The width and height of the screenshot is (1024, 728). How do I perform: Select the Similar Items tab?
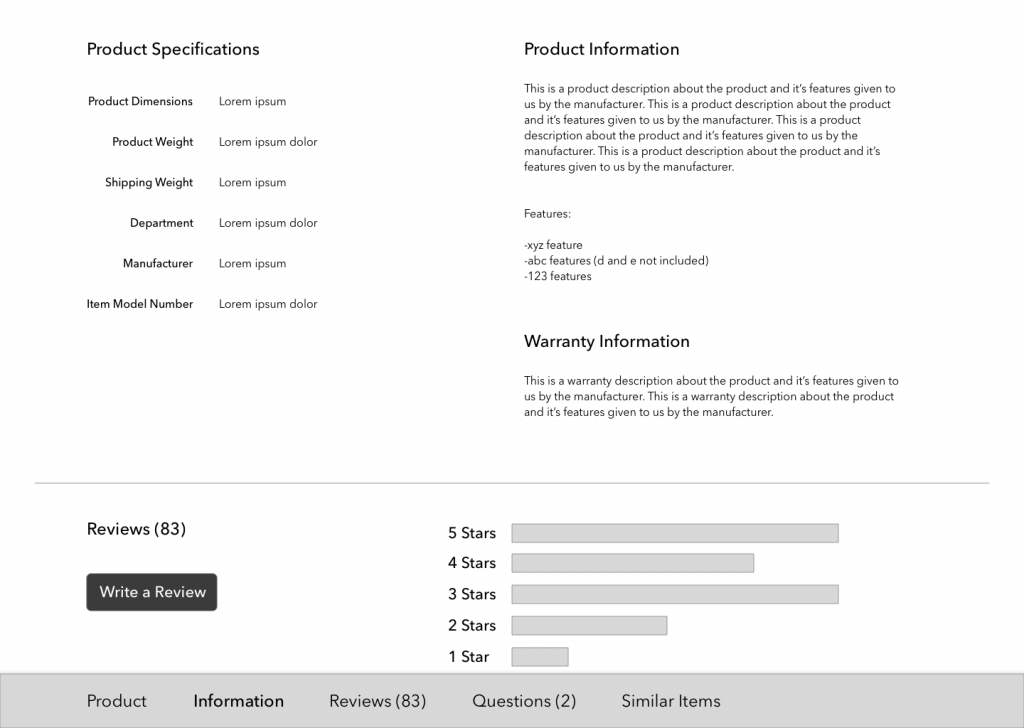[x=670, y=701]
